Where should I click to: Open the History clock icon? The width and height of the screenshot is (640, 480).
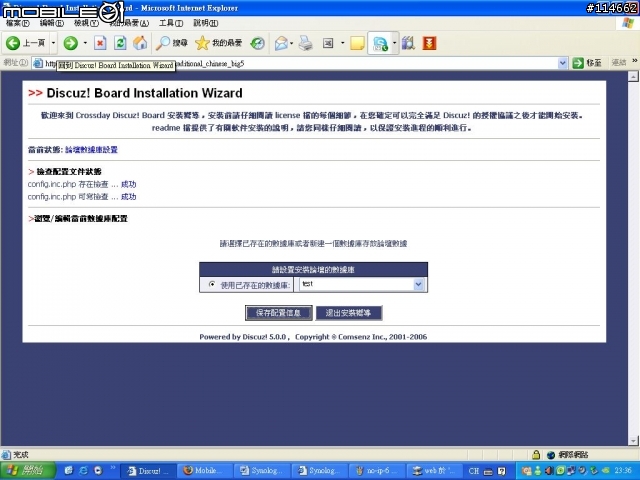tap(257, 43)
